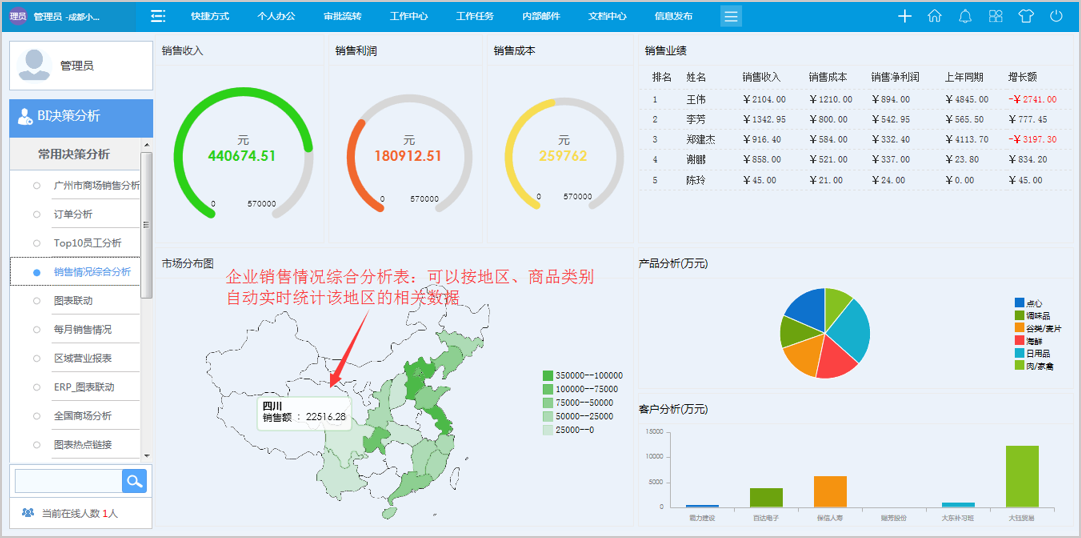
Task: Click the 调味品 legend swatch
Action: click(x=1020, y=315)
